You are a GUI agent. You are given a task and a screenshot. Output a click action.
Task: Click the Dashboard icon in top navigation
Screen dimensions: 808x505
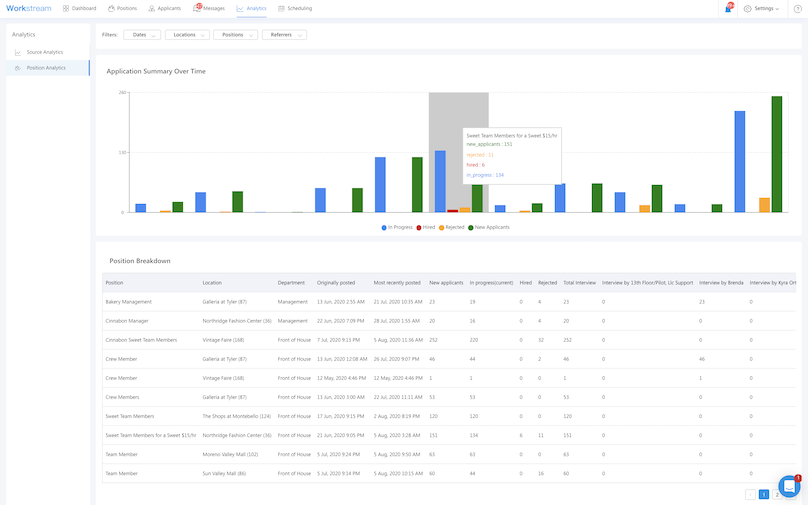pyautogui.click(x=66, y=8)
